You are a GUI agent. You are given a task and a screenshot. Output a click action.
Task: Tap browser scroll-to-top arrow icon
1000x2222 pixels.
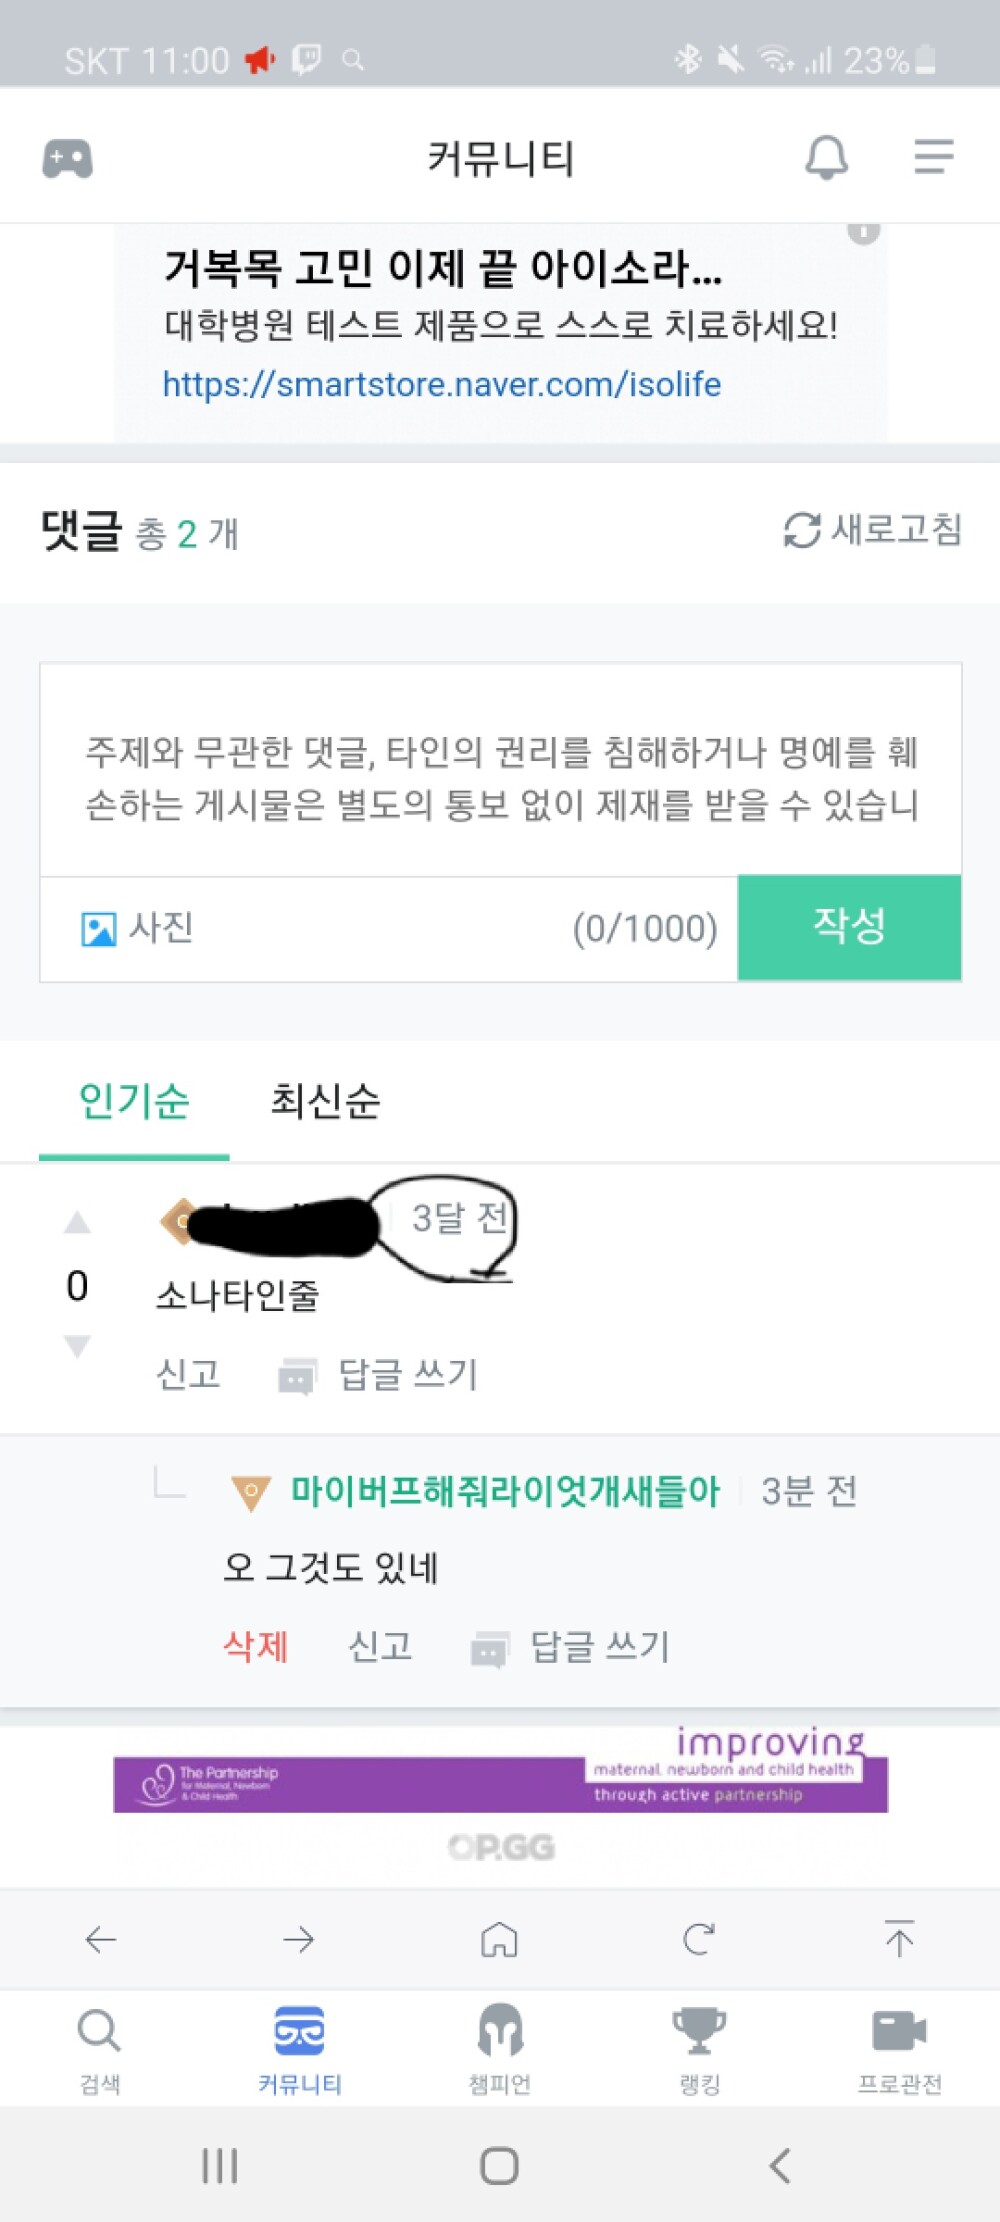point(899,1939)
